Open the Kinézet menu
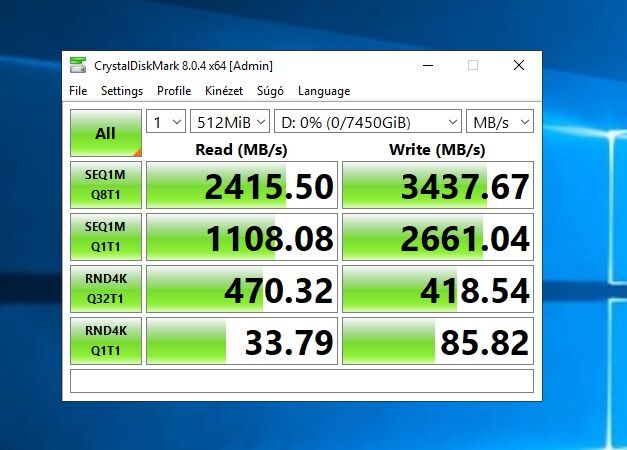The height and width of the screenshot is (450, 627). pos(224,91)
